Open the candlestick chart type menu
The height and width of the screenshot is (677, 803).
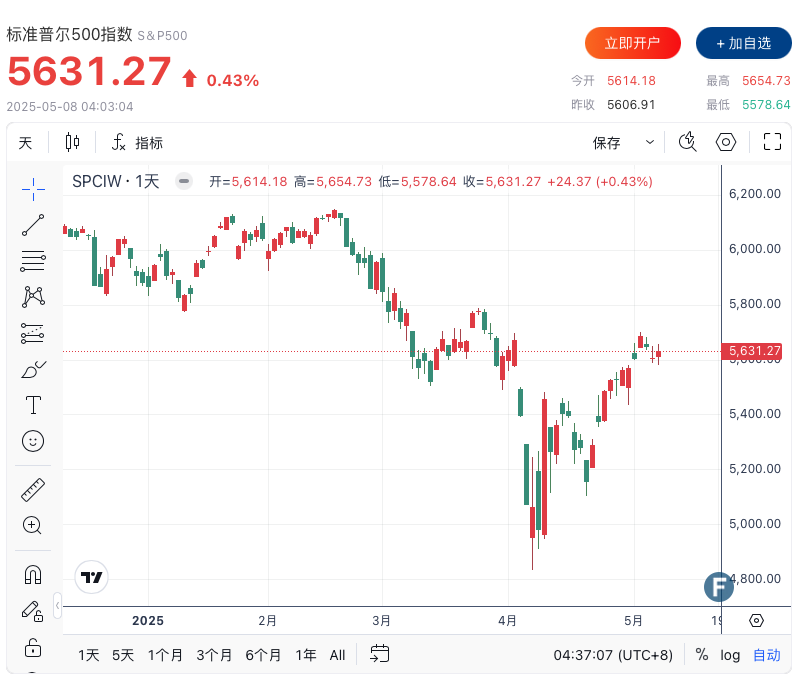[x=72, y=142]
